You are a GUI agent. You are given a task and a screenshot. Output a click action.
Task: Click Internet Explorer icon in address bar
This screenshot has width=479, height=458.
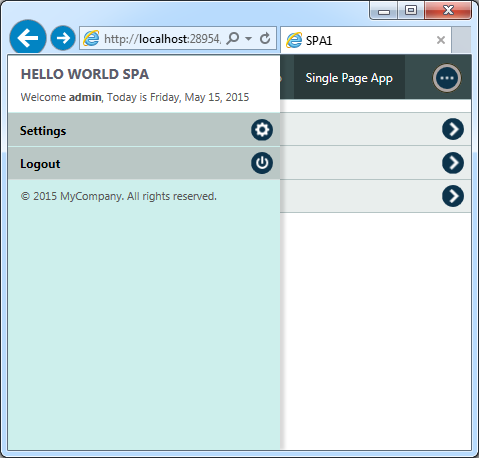(91, 39)
